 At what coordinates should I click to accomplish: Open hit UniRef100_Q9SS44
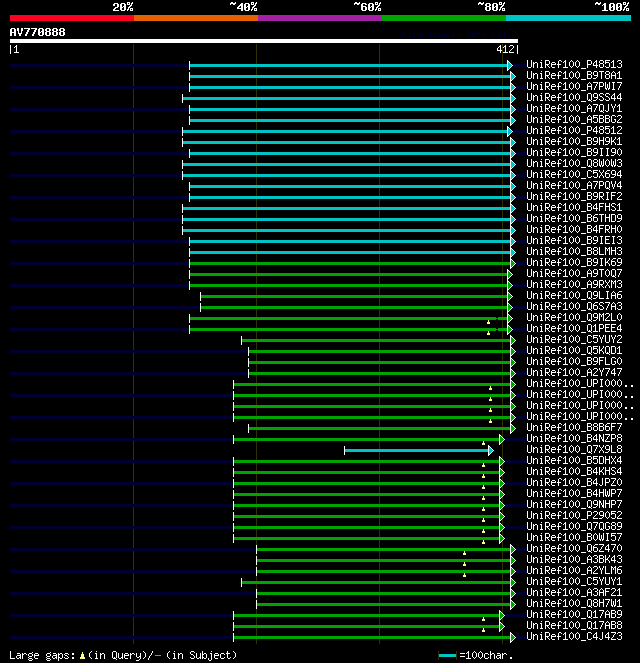click(574, 97)
